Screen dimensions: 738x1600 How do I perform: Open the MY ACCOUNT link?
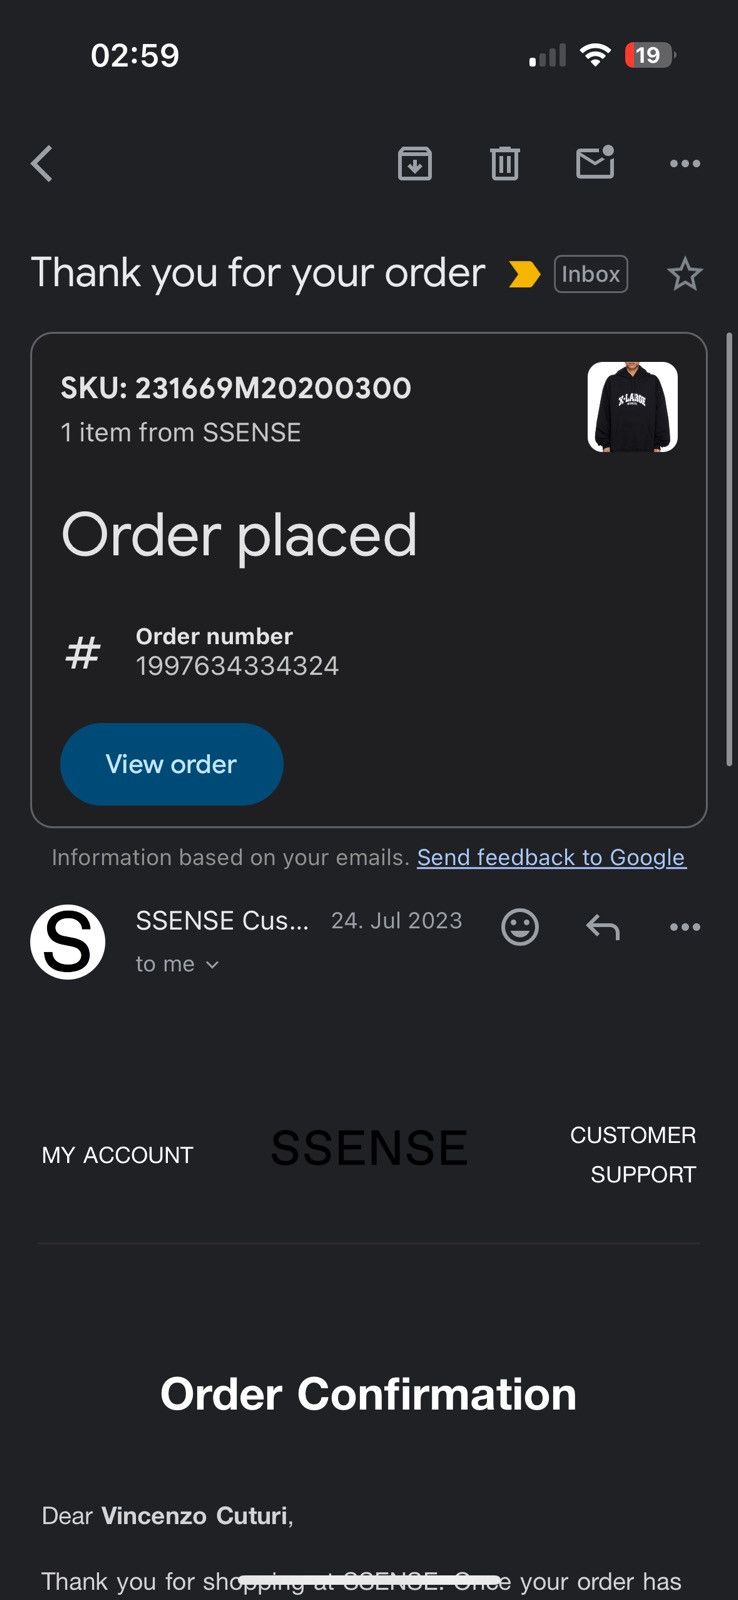117,1155
